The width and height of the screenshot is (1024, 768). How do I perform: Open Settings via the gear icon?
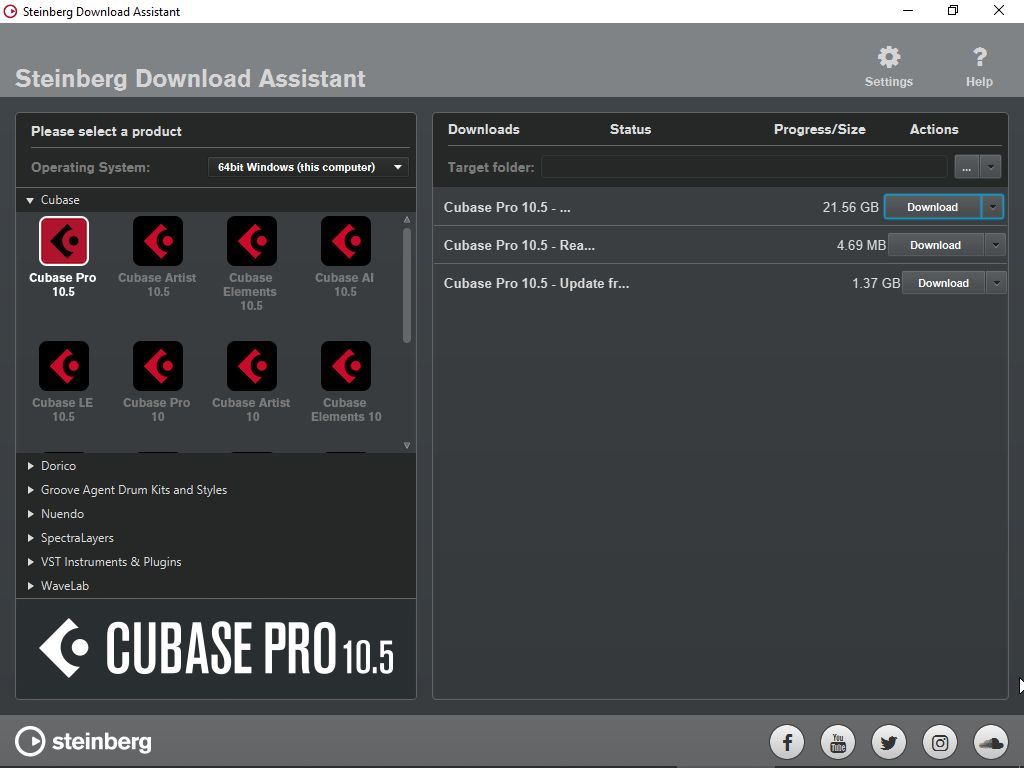tap(889, 57)
